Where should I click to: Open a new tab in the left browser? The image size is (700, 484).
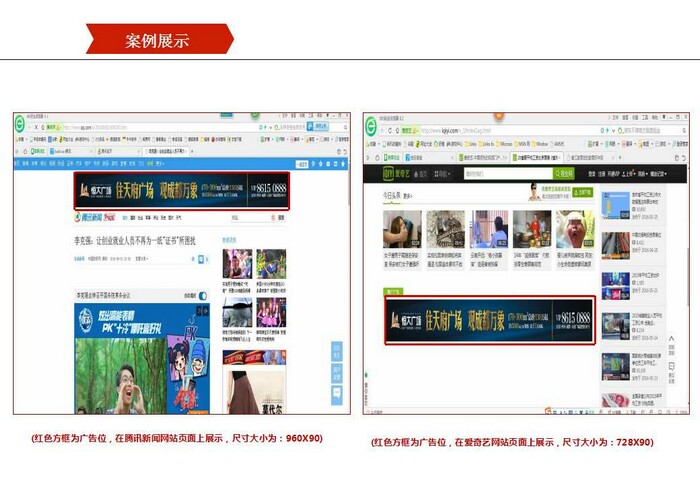pos(192,151)
